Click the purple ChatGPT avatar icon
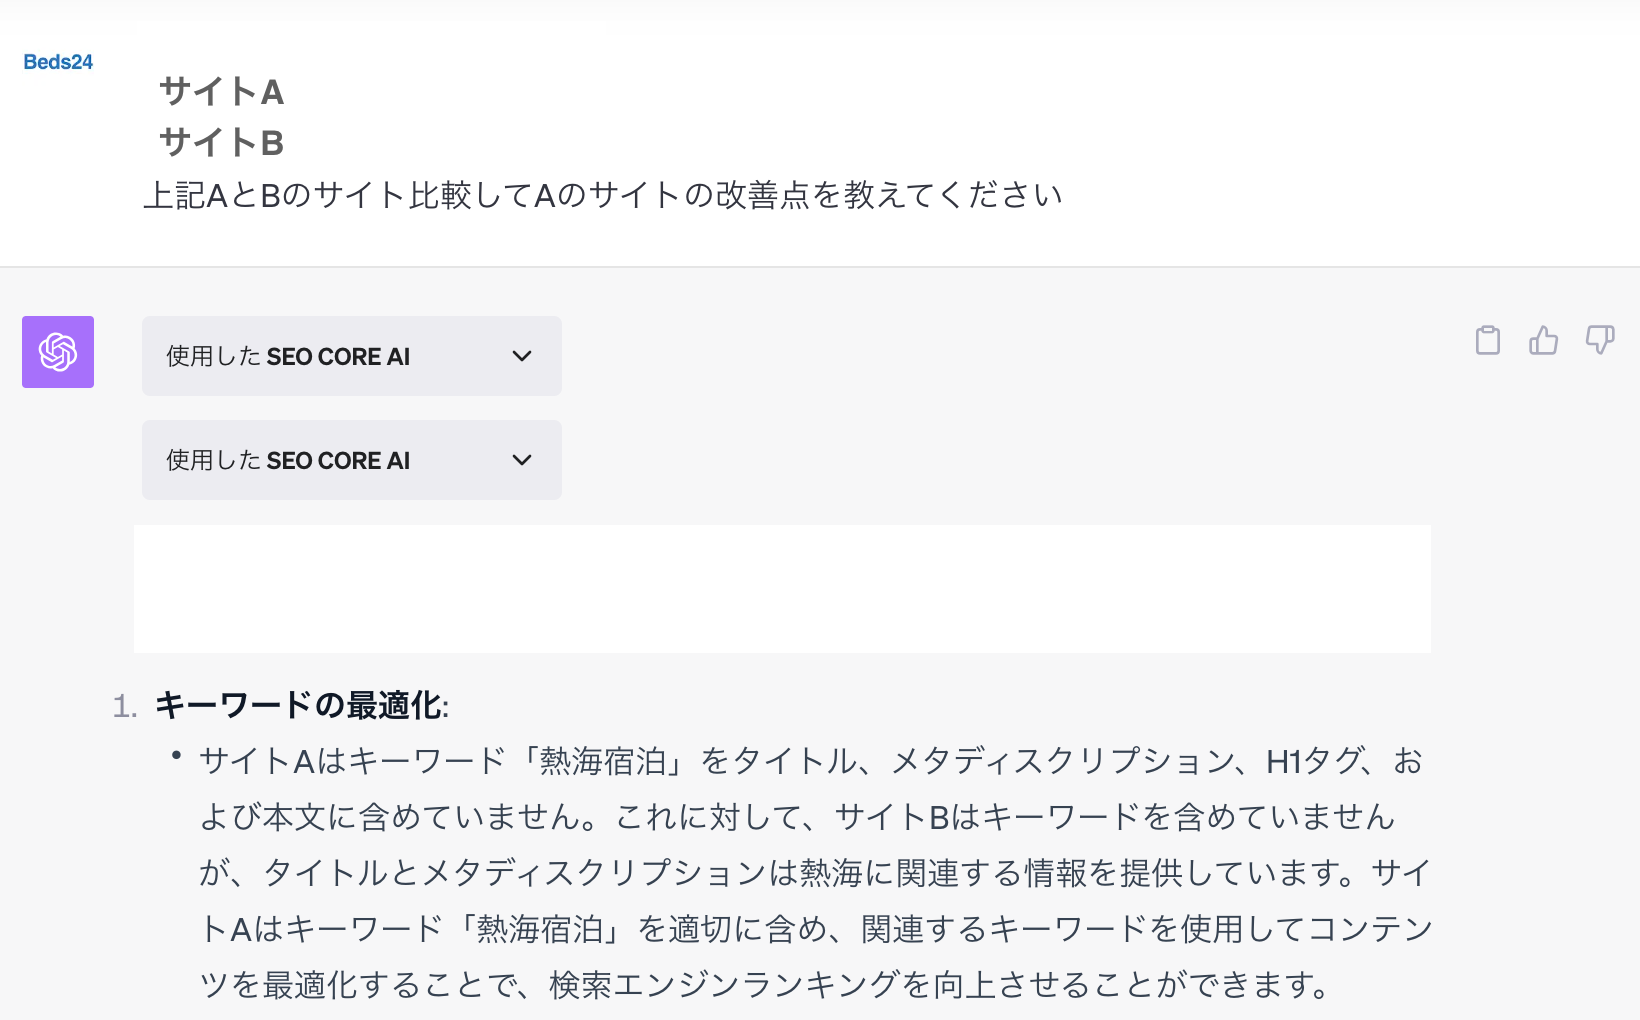This screenshot has width=1640, height=1020. 58,352
